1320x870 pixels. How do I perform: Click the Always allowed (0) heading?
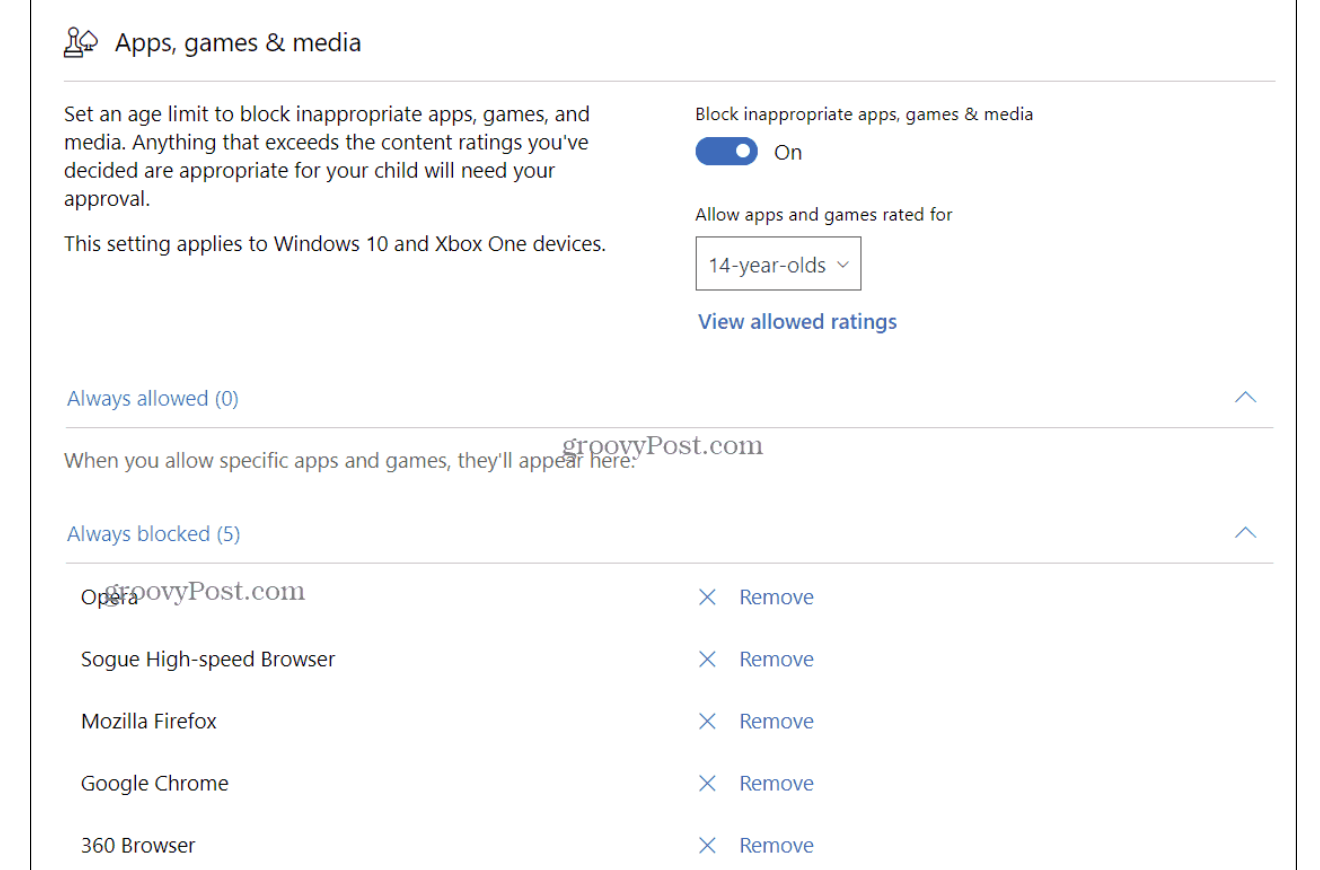tap(153, 398)
